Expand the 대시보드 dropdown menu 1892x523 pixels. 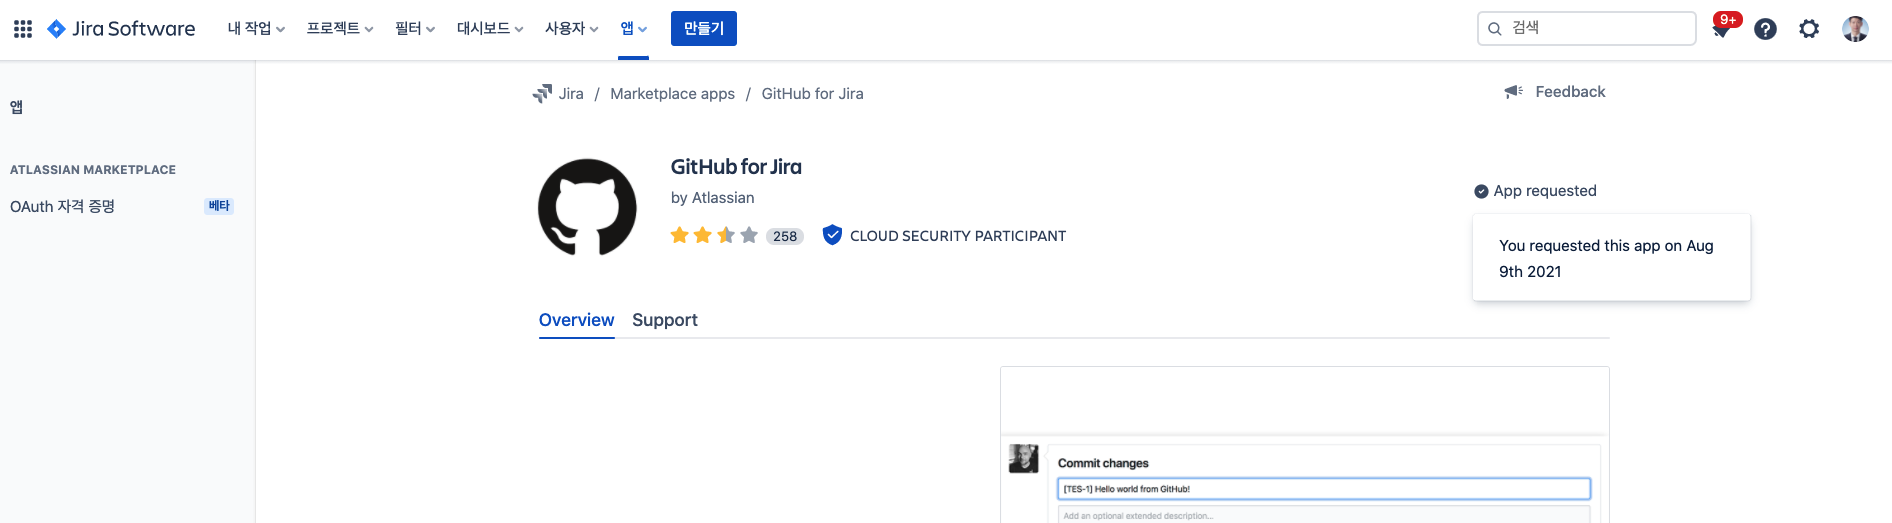click(490, 29)
